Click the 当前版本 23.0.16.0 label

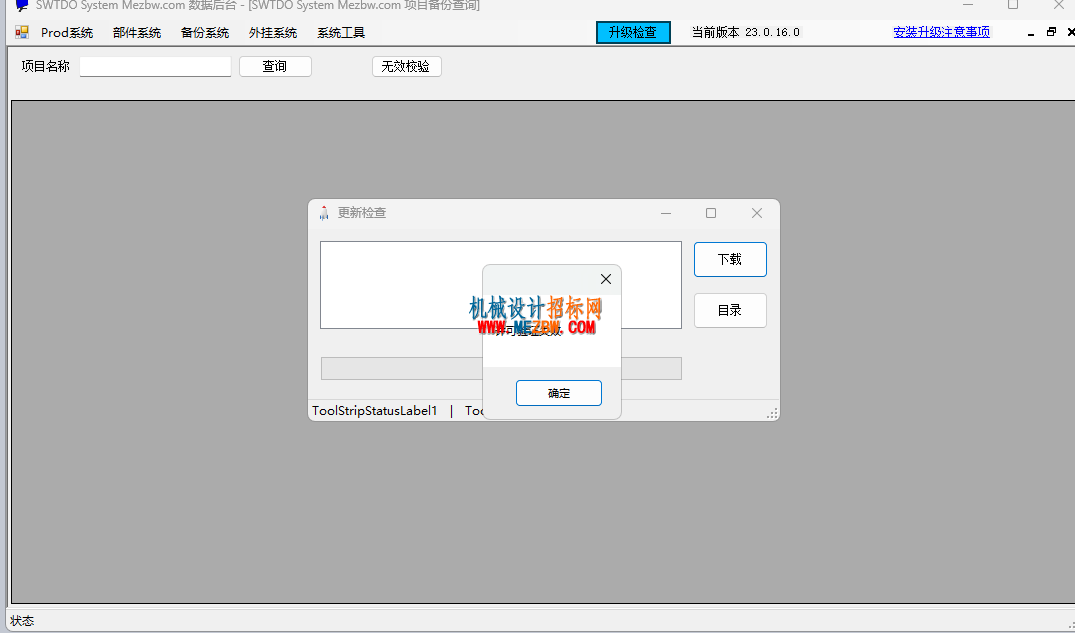click(x=745, y=32)
